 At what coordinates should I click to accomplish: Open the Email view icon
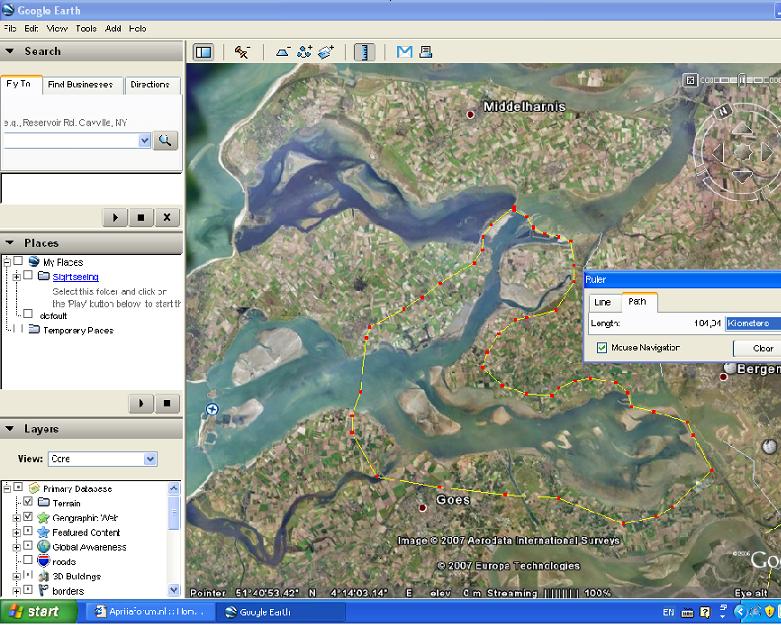[404, 52]
